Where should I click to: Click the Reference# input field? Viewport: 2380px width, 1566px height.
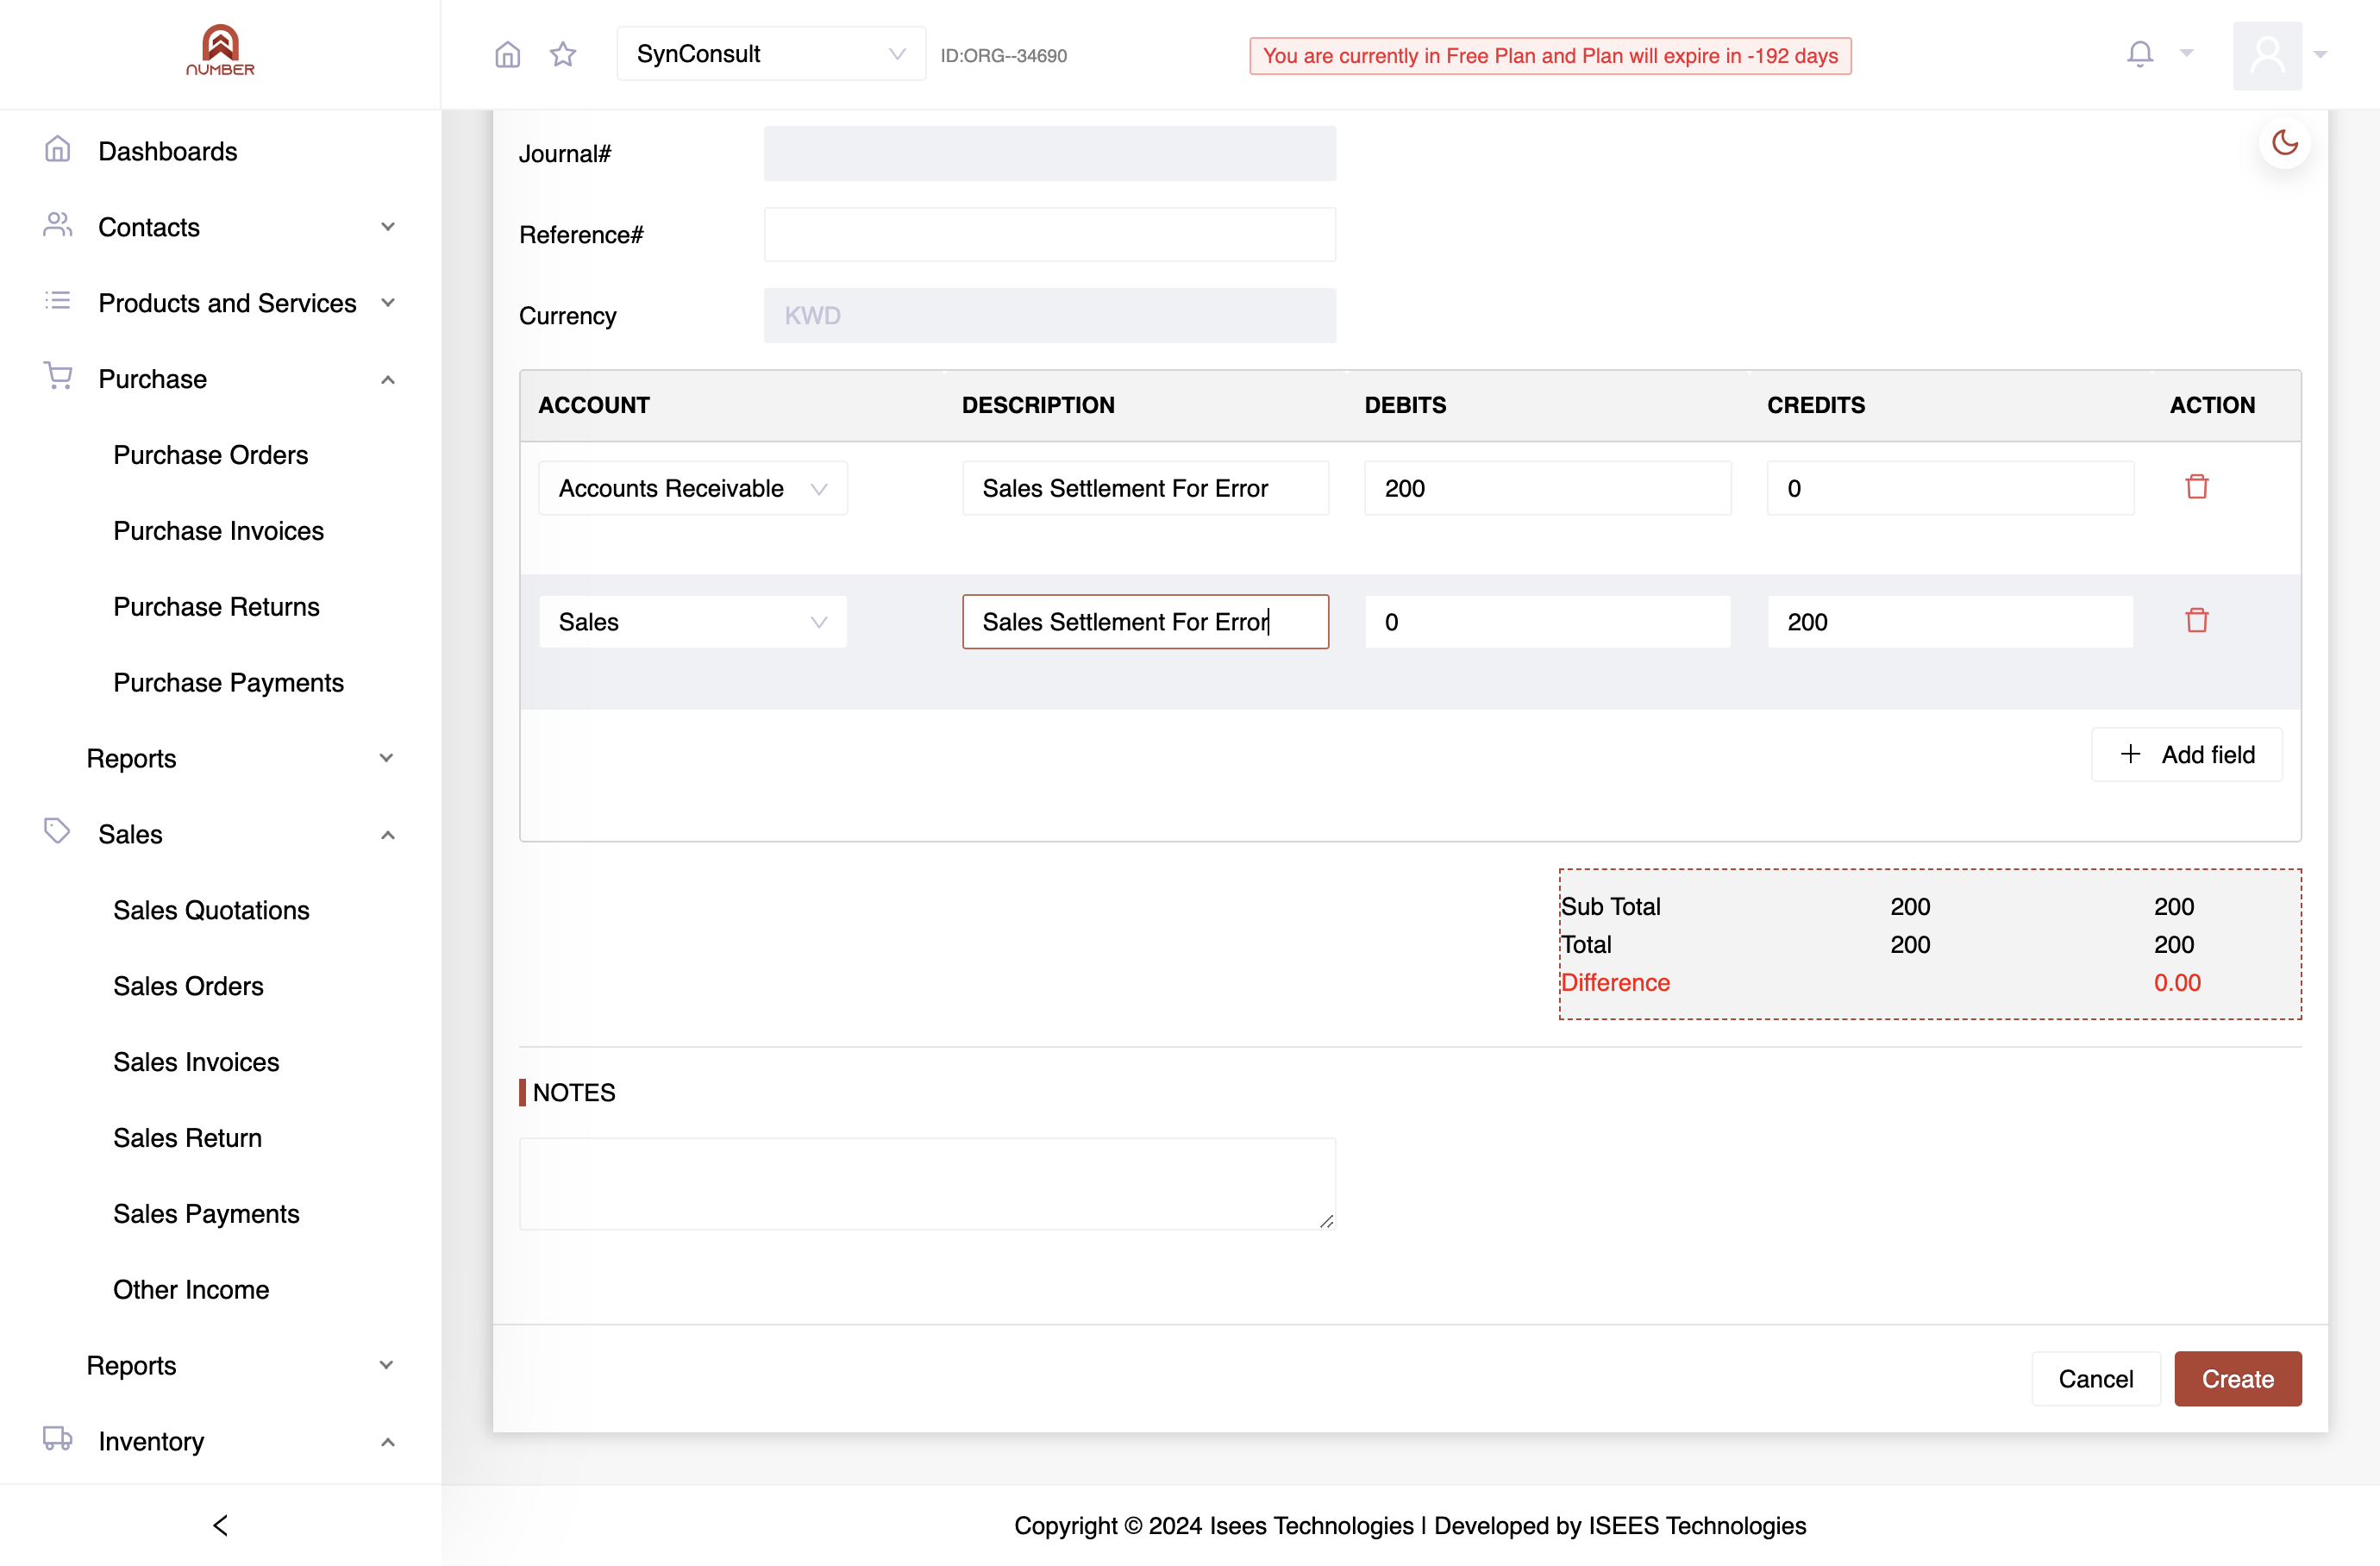point(1050,235)
